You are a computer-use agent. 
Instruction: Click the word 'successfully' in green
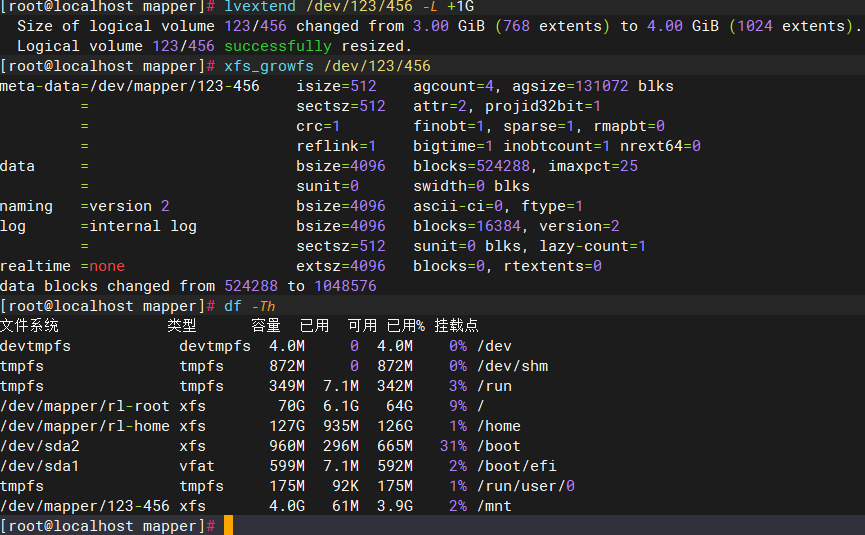click(278, 46)
